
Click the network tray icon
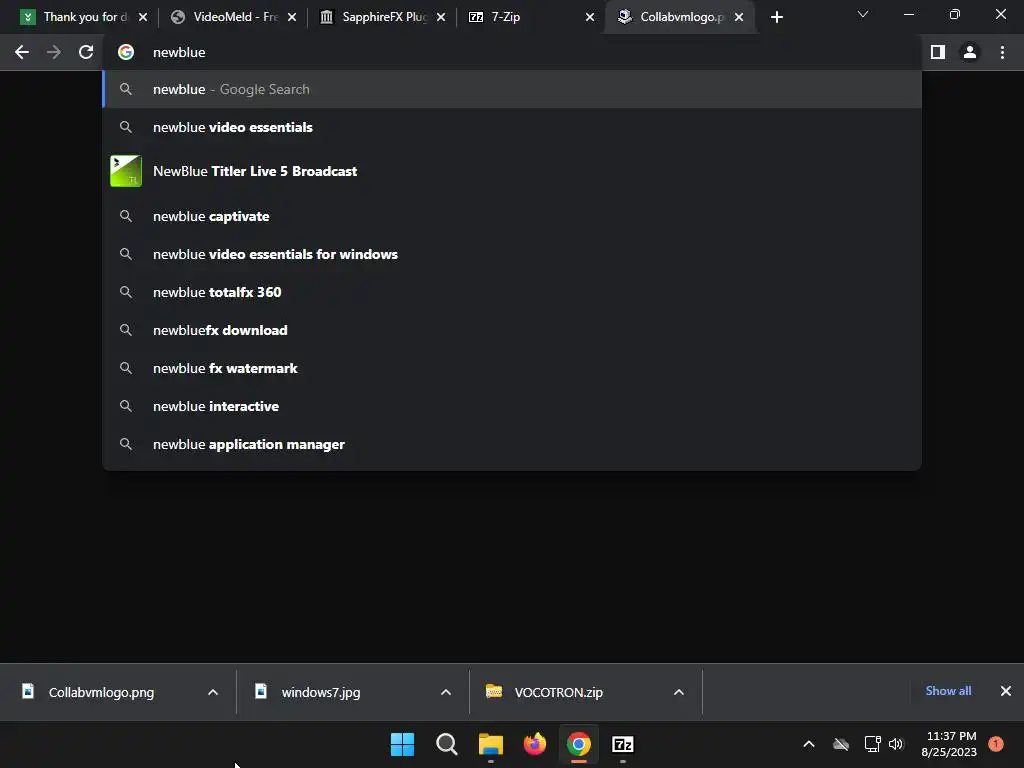click(x=872, y=744)
